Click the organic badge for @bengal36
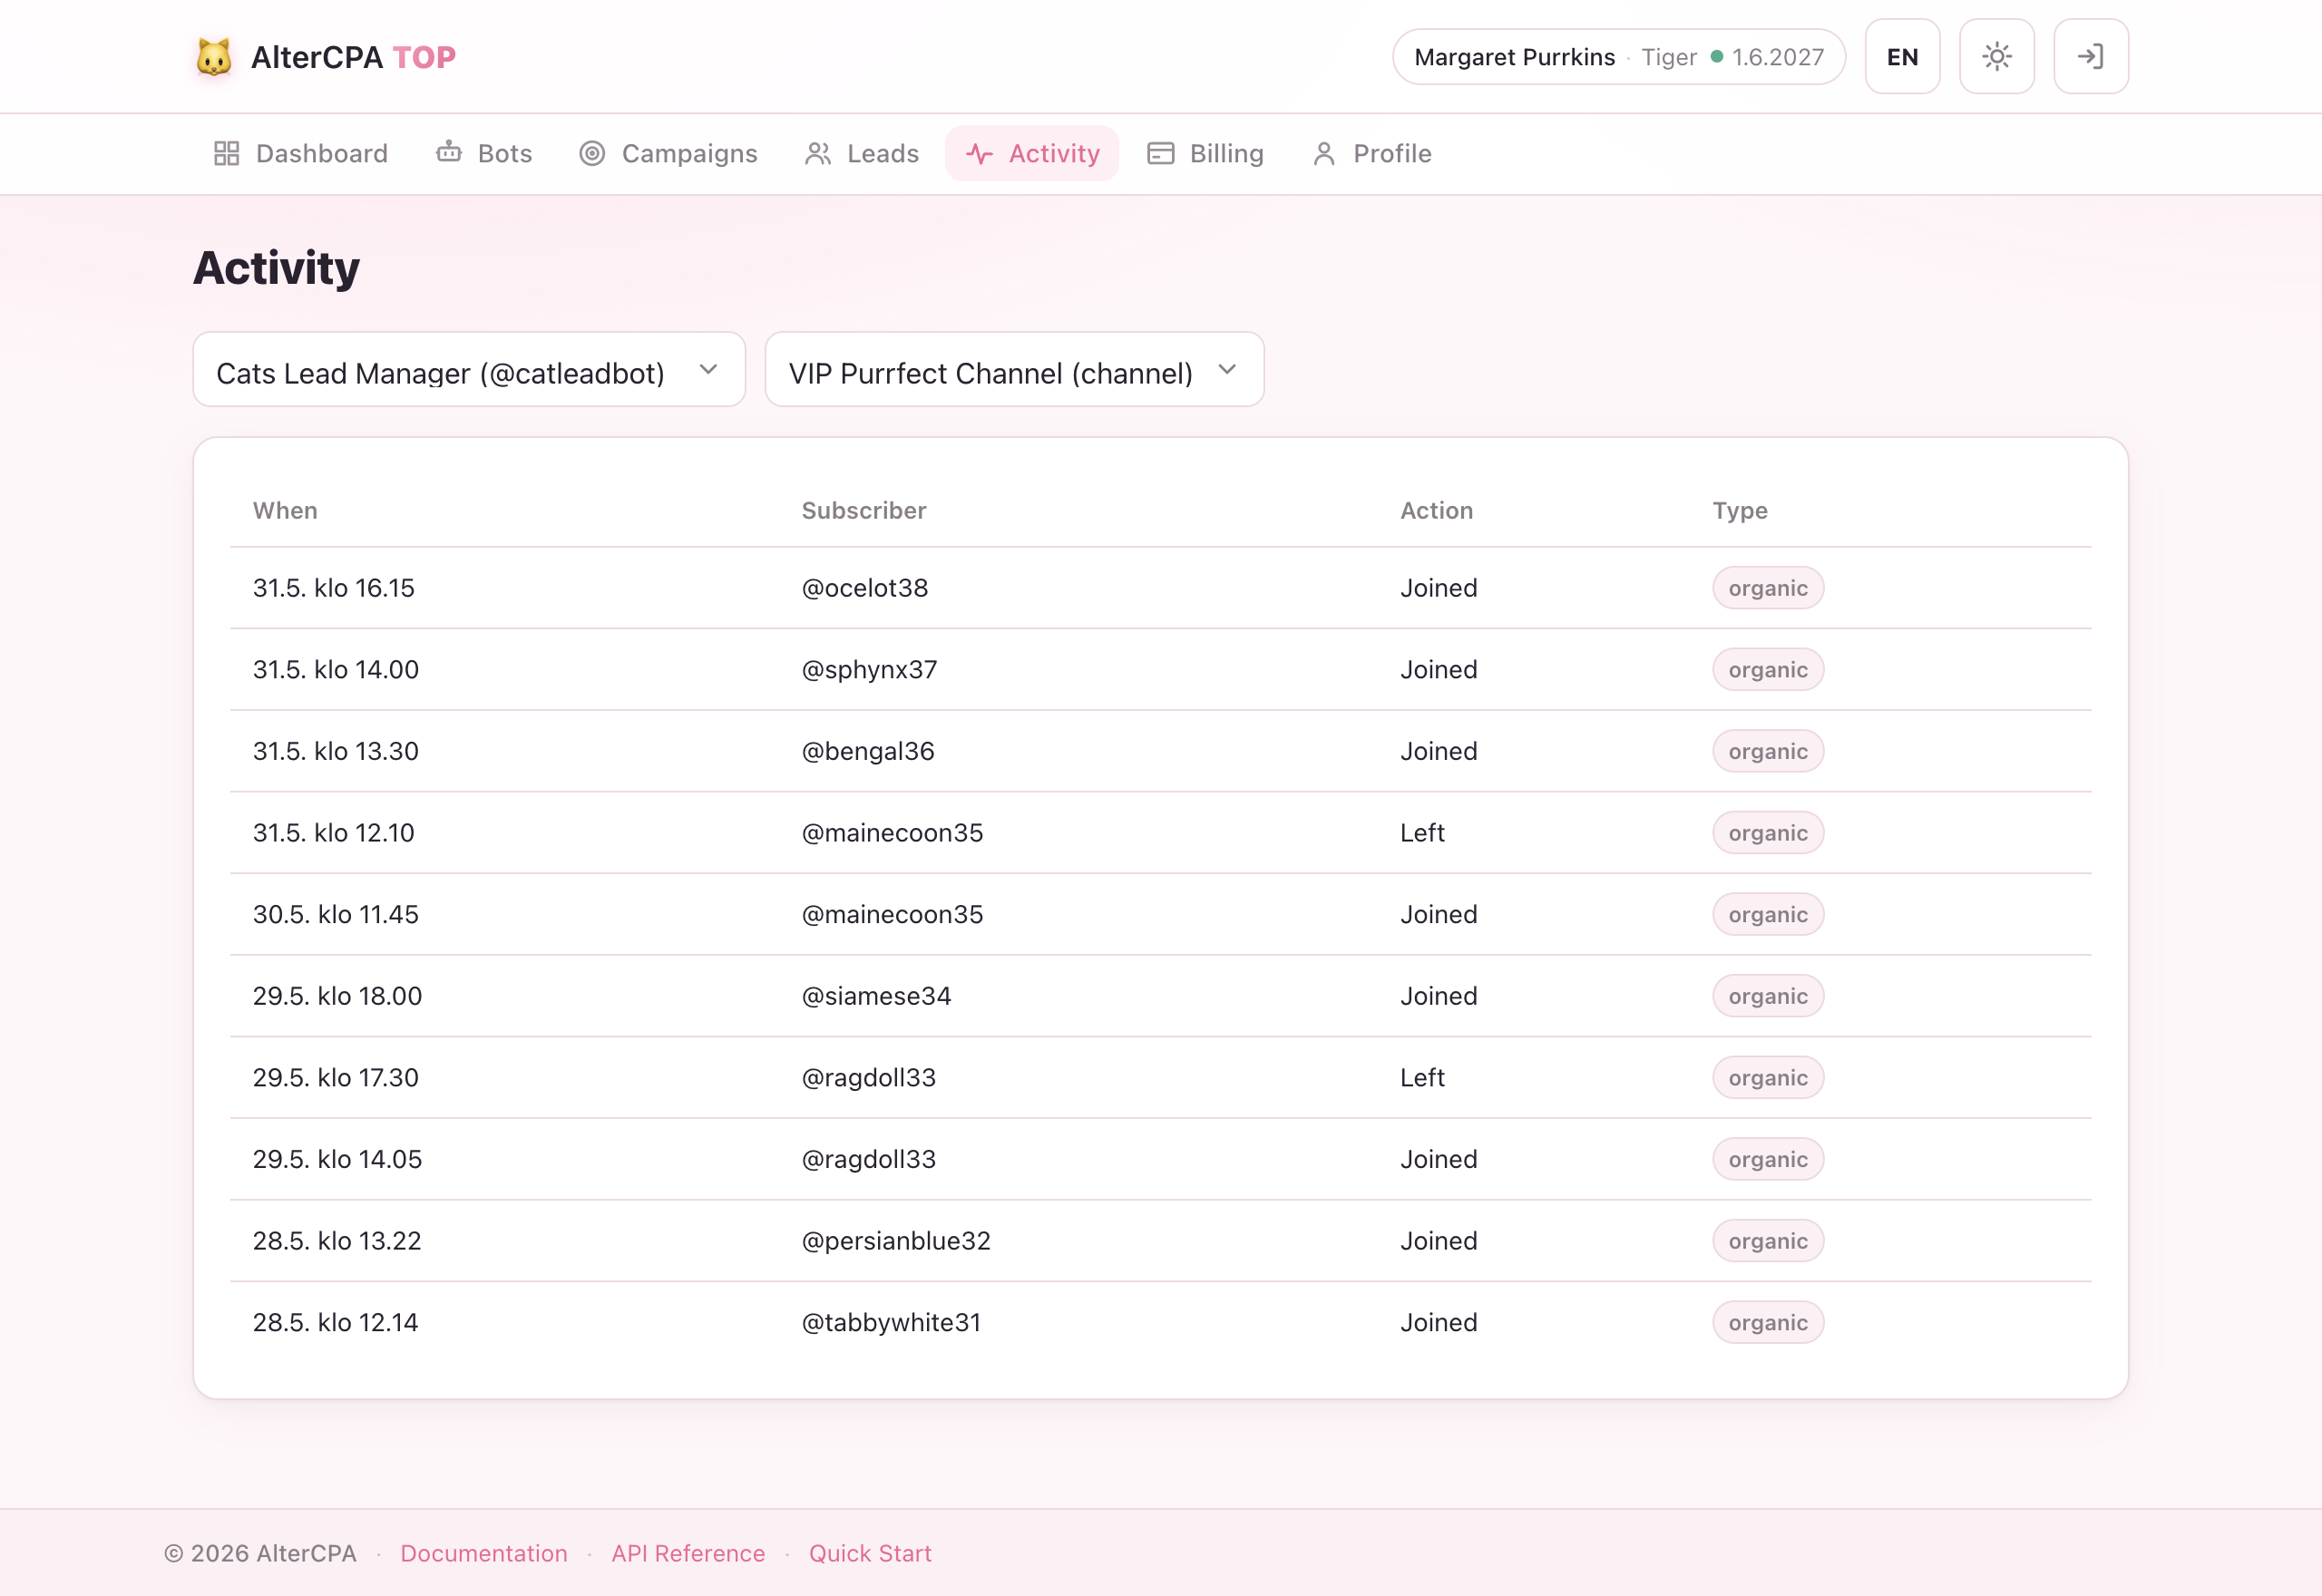Image resolution: width=2322 pixels, height=1596 pixels. [x=1768, y=751]
